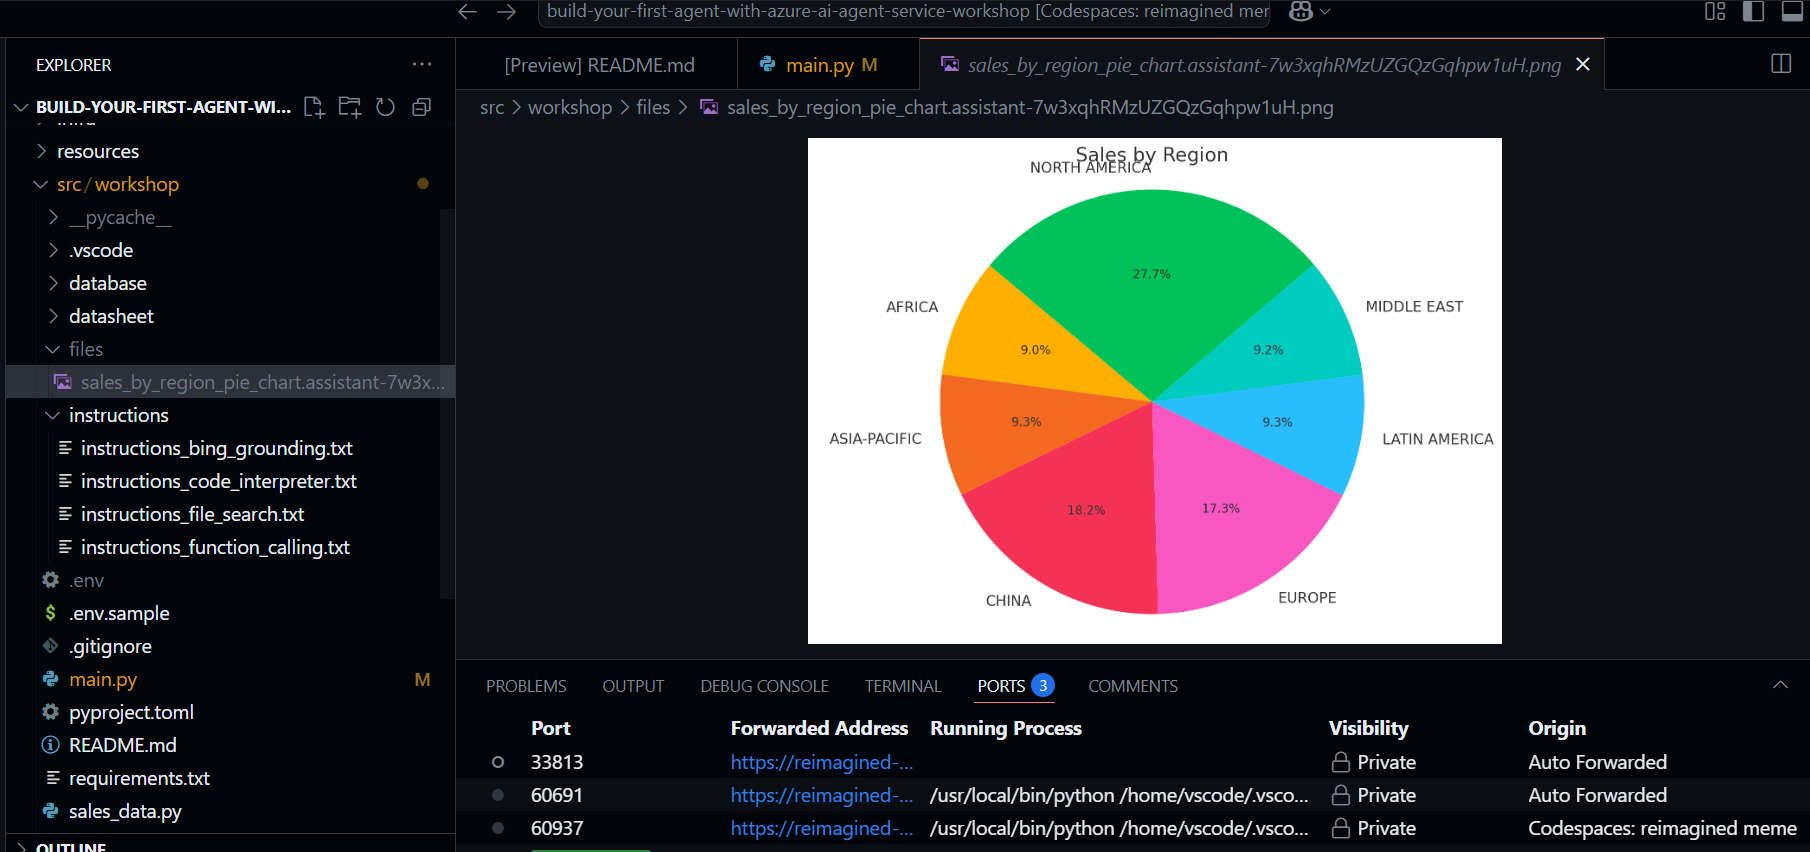Screen dimensions: 1810x852
Task: Open forwarded address link for port 33813
Action: [x=821, y=762]
